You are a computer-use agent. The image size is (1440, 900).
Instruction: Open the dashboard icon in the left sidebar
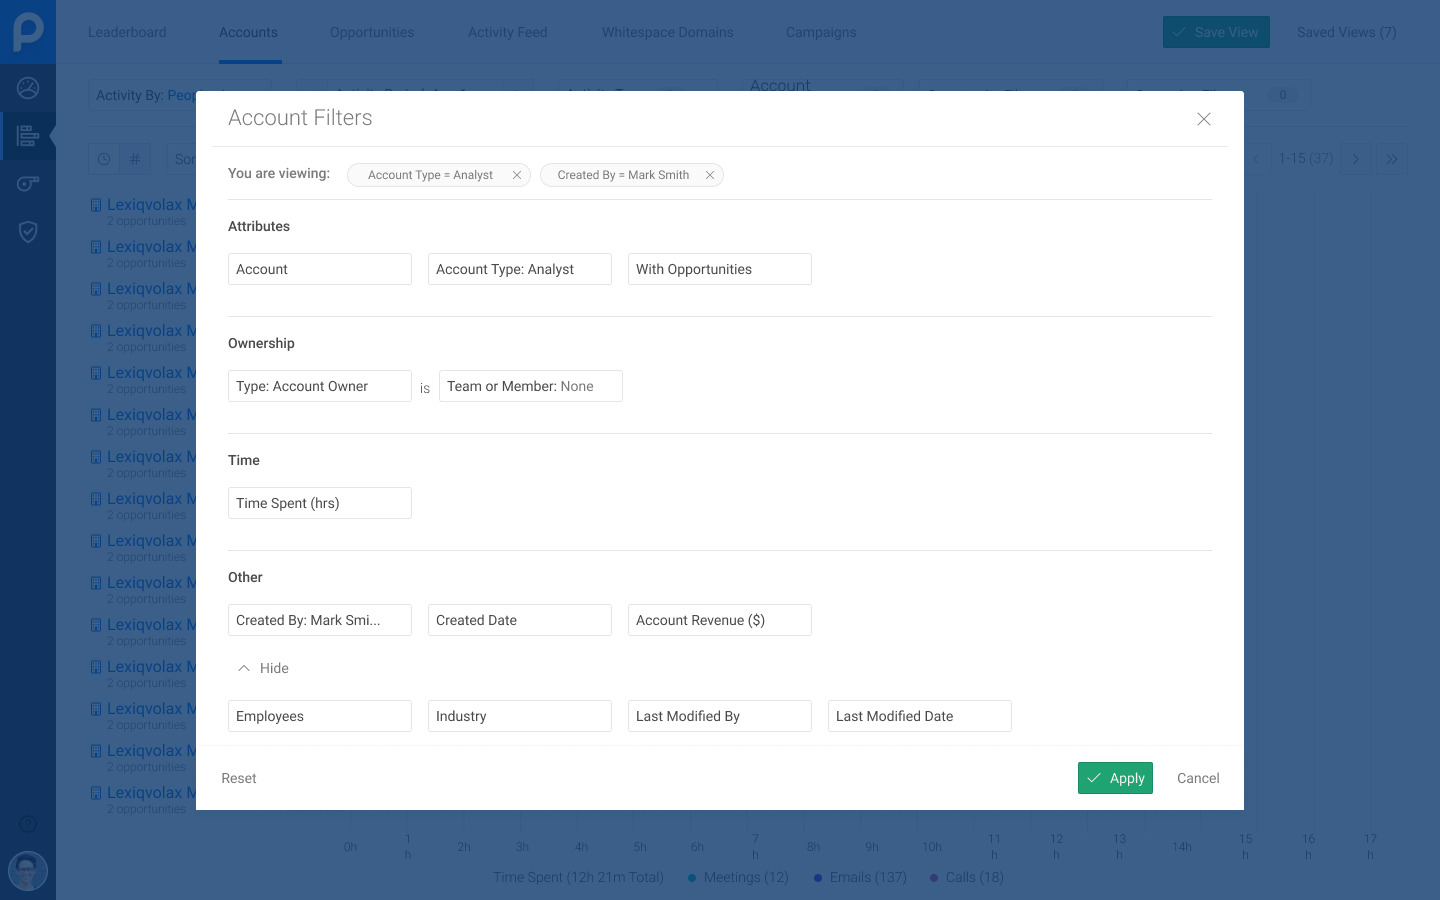click(x=28, y=88)
